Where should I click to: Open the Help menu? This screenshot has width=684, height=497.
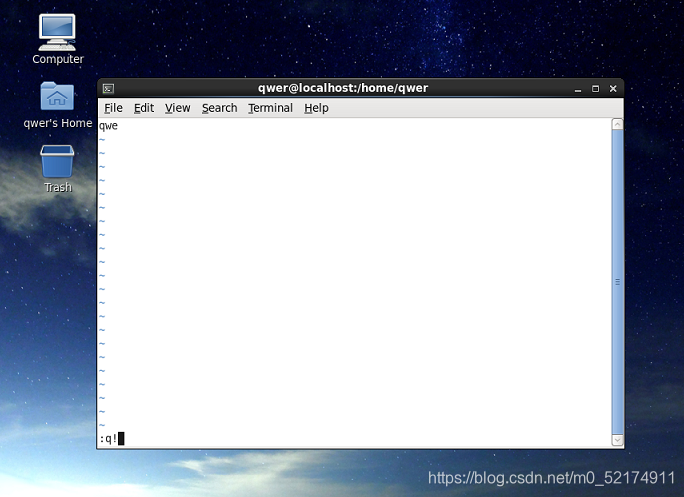316,108
